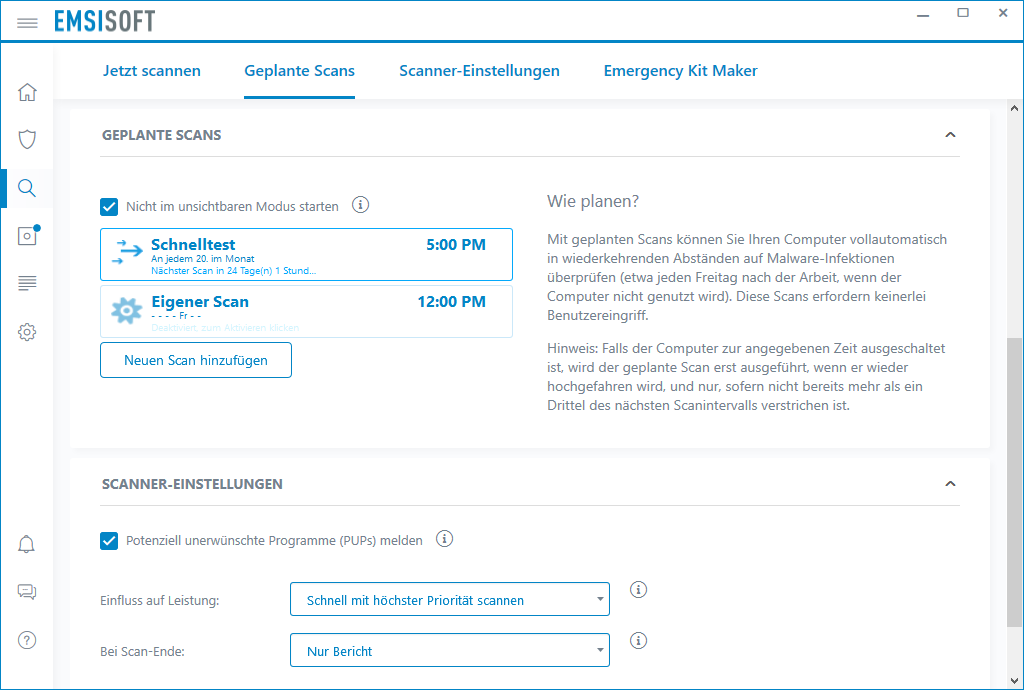Minimize the Emsisoft window
Screen dimensions: 1024x690
click(923, 14)
